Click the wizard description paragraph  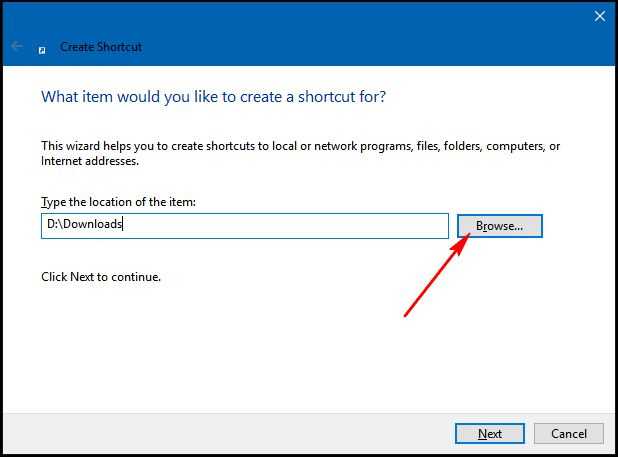(300, 153)
